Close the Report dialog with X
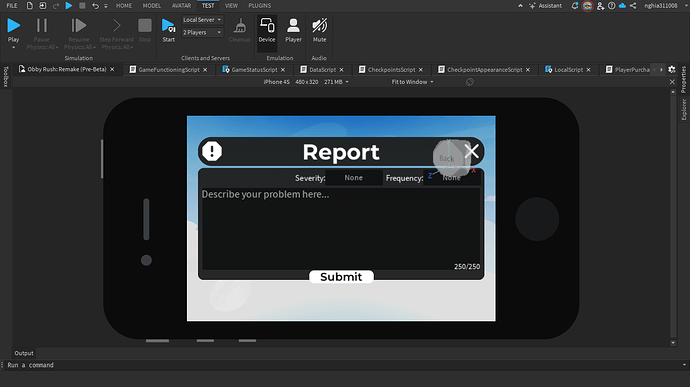 coord(472,151)
